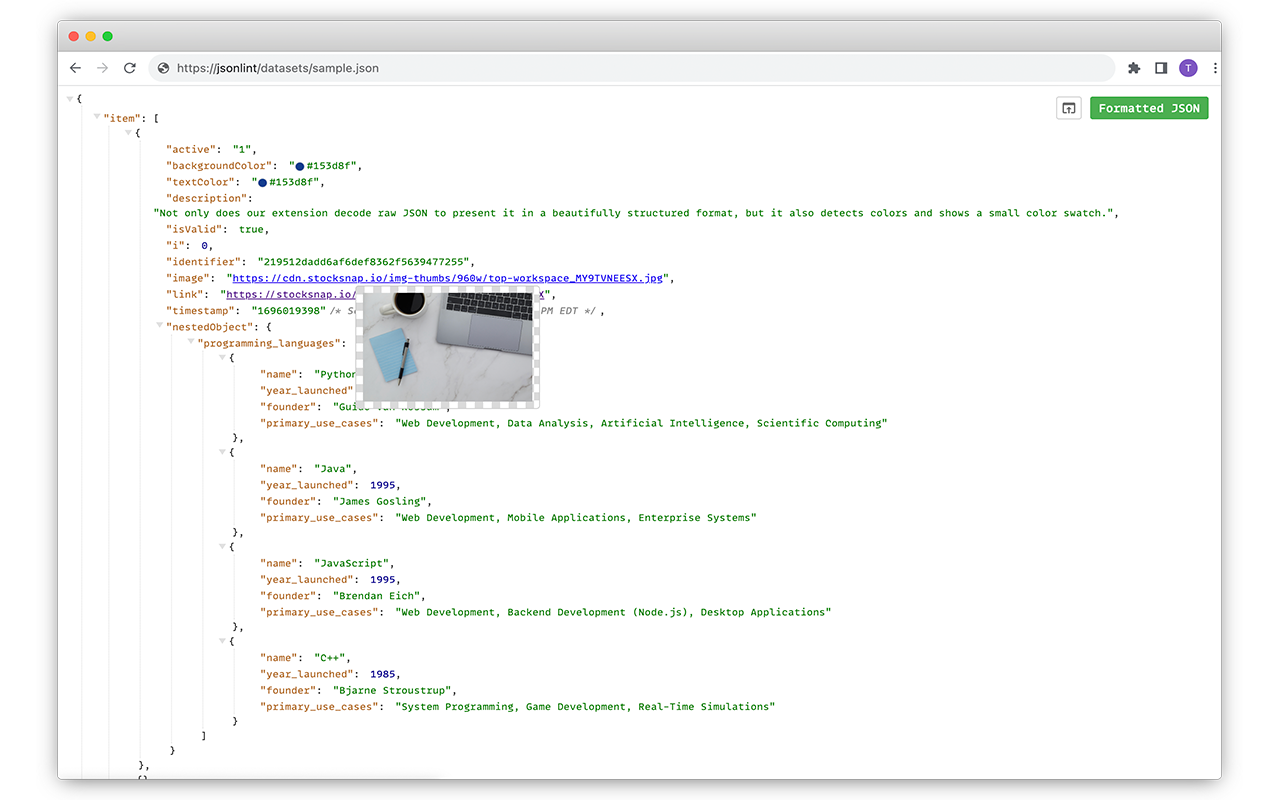Click the back navigation arrow
Image resolution: width=1280 pixels, height=800 pixels.
[75, 68]
